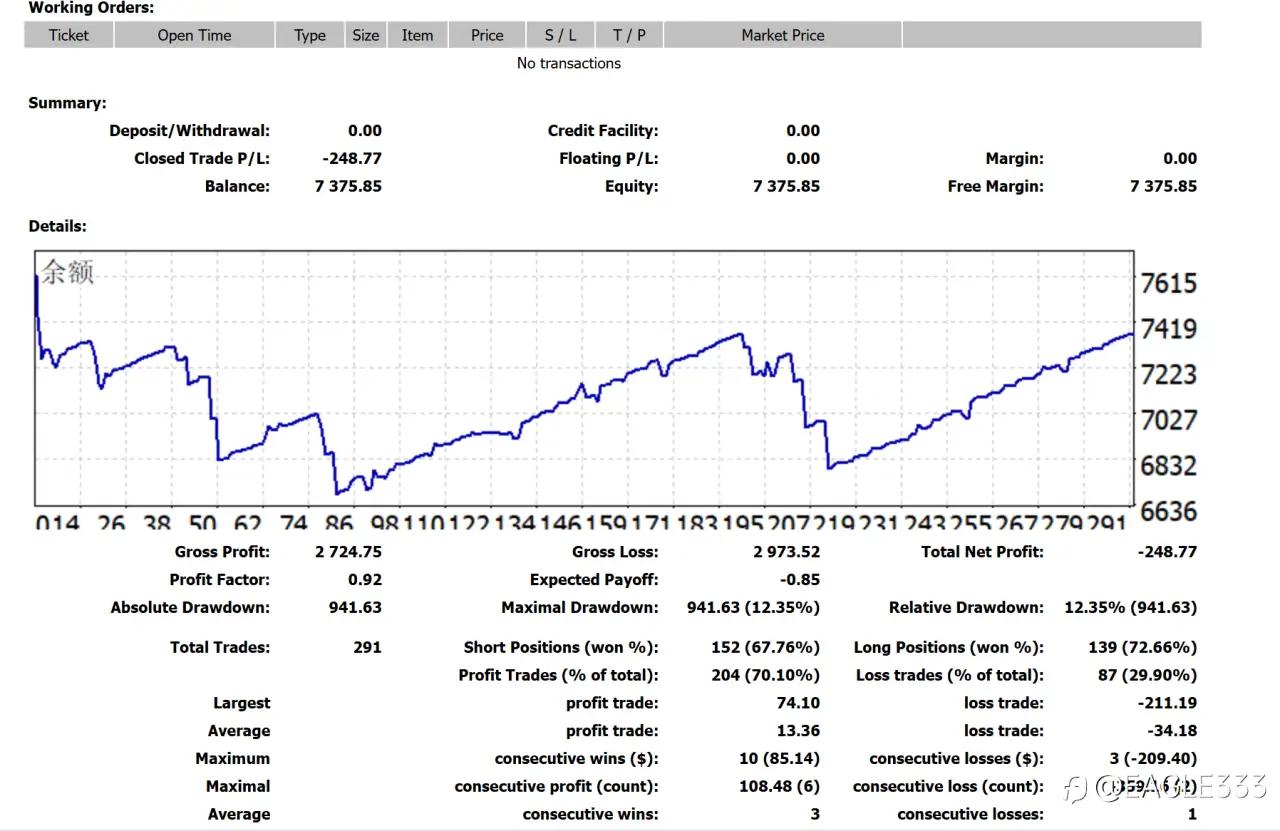Click the Profit Factor value 0.92
Image resolution: width=1280 pixels, height=831 pixels.
(365, 580)
